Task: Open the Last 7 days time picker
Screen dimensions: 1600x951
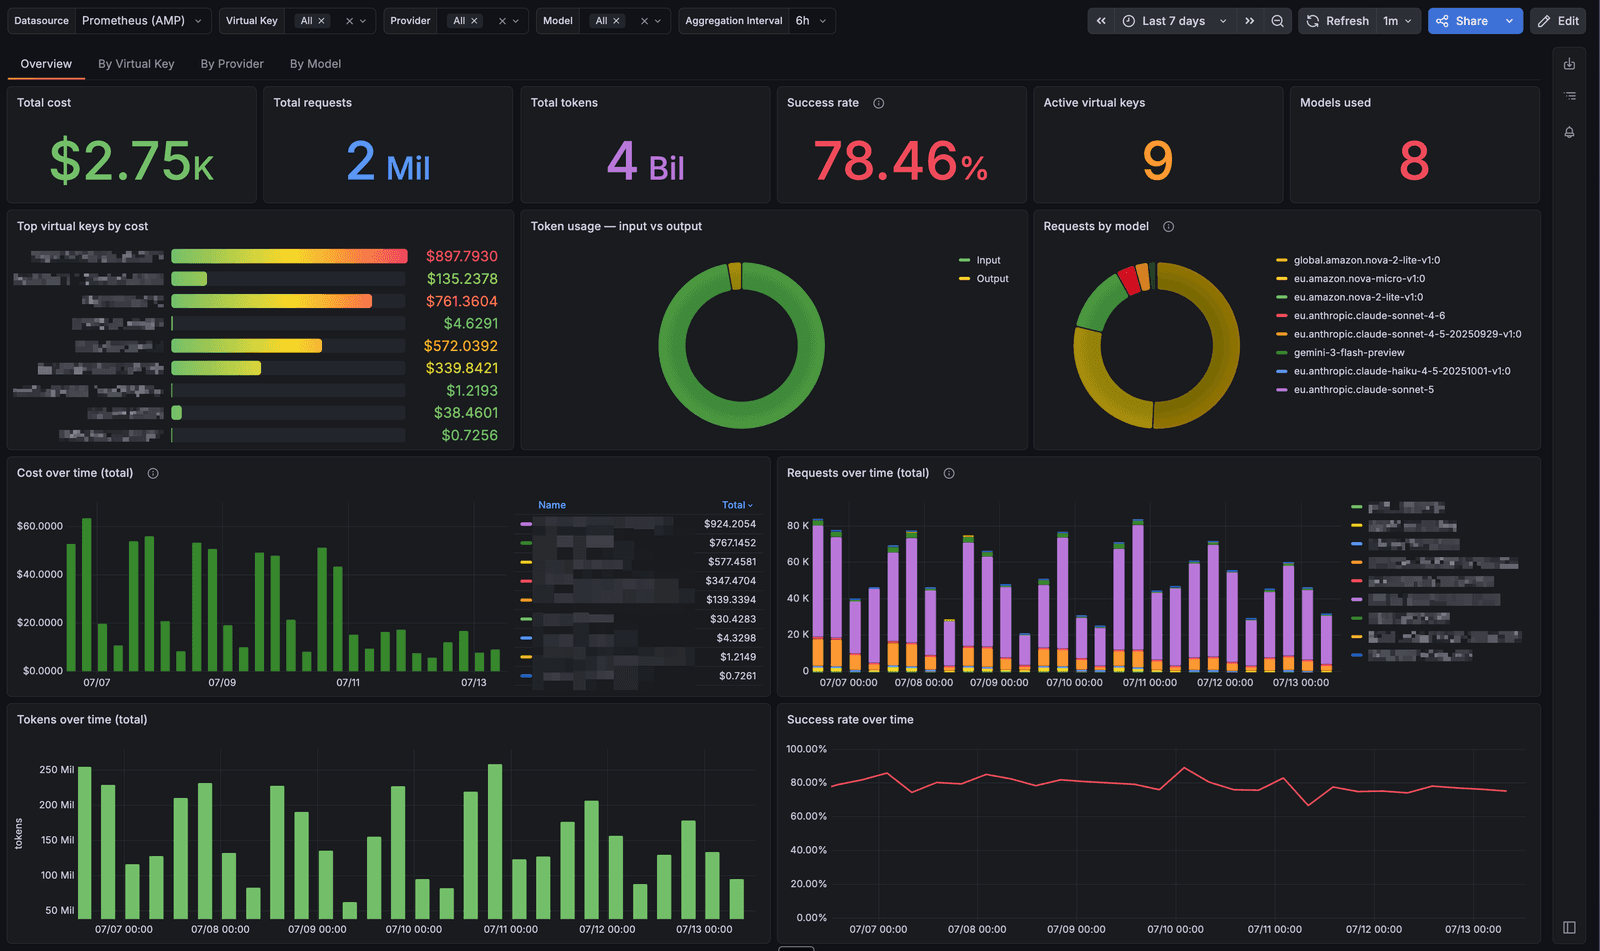Action: 1174,21
